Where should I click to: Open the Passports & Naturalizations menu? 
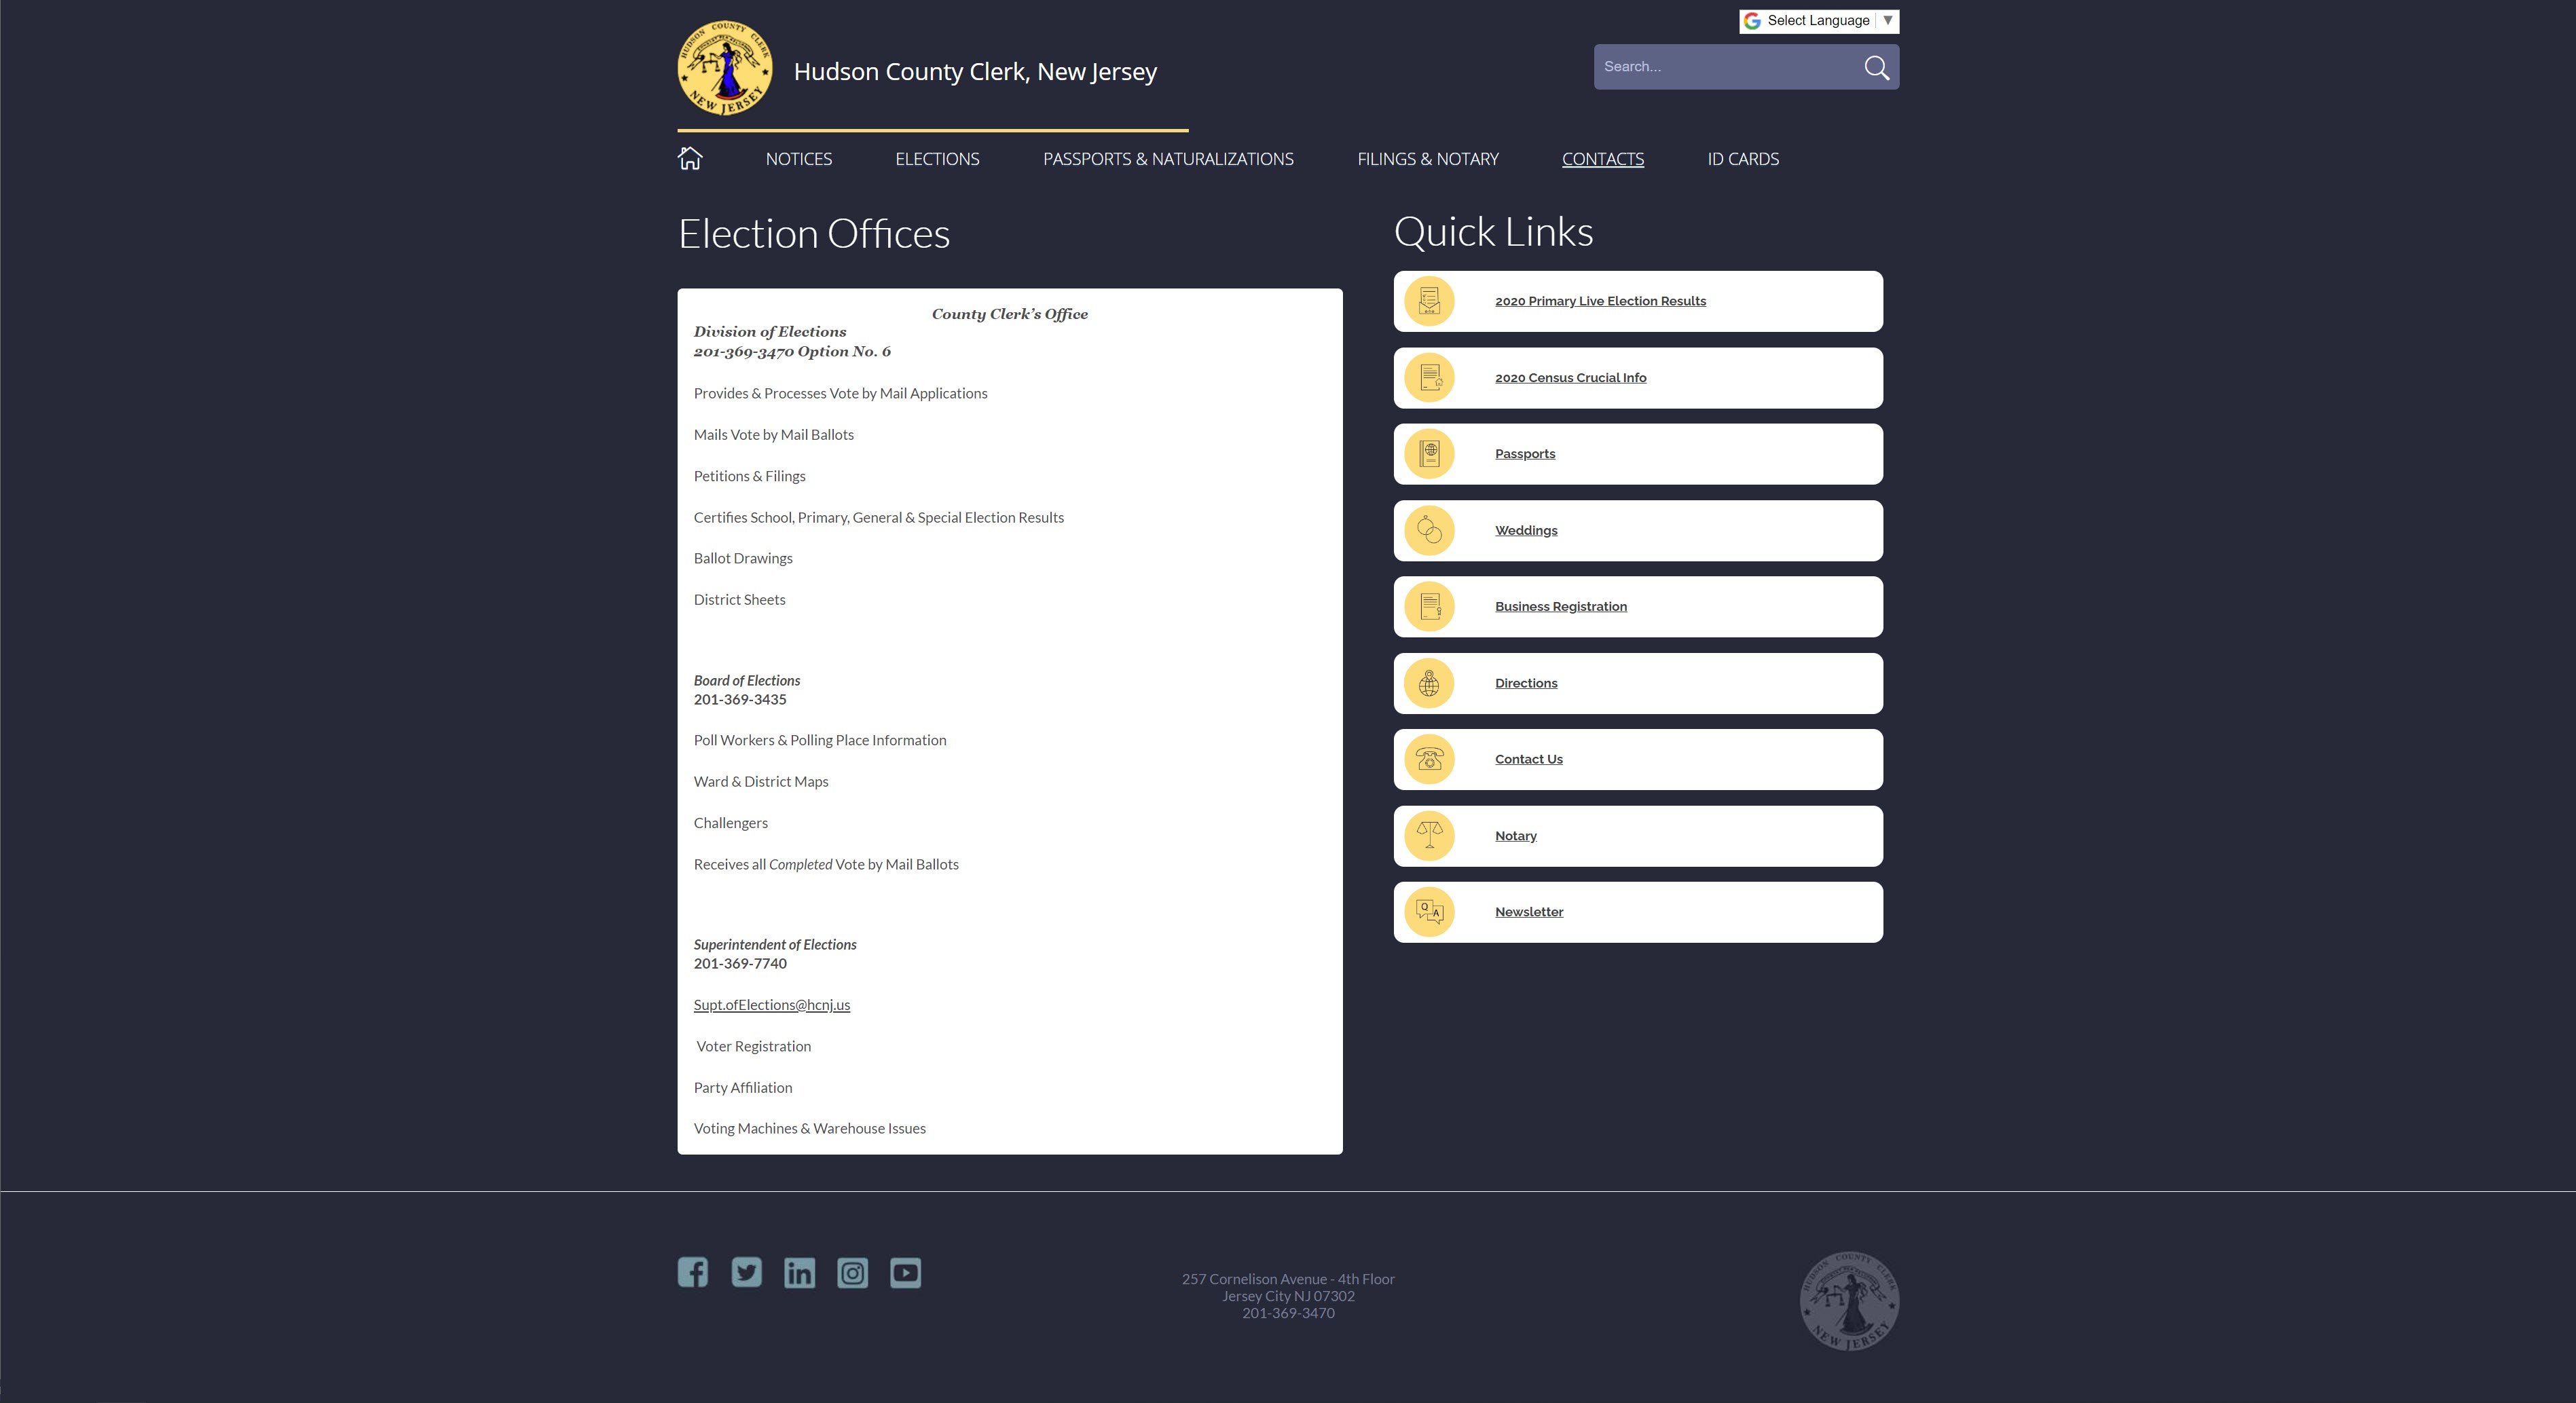click(x=1168, y=159)
